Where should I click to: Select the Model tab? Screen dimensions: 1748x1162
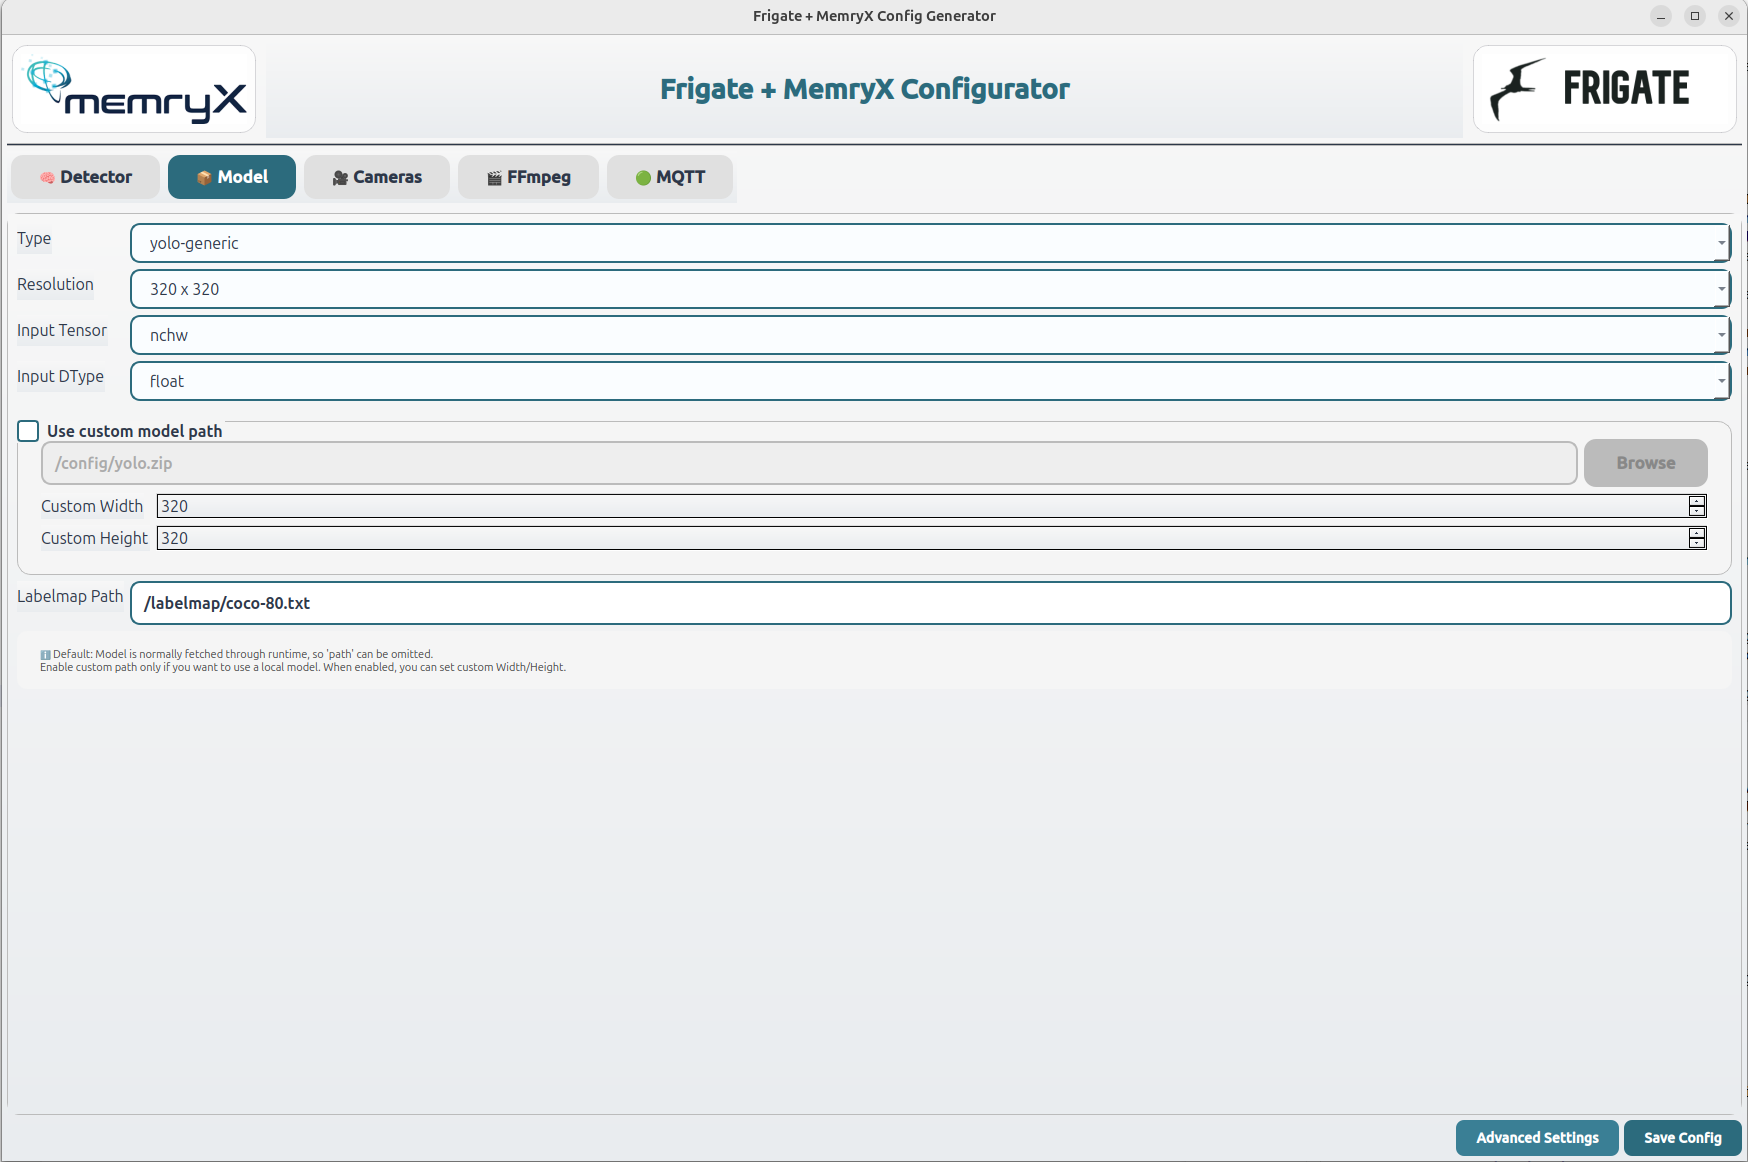pos(232,177)
